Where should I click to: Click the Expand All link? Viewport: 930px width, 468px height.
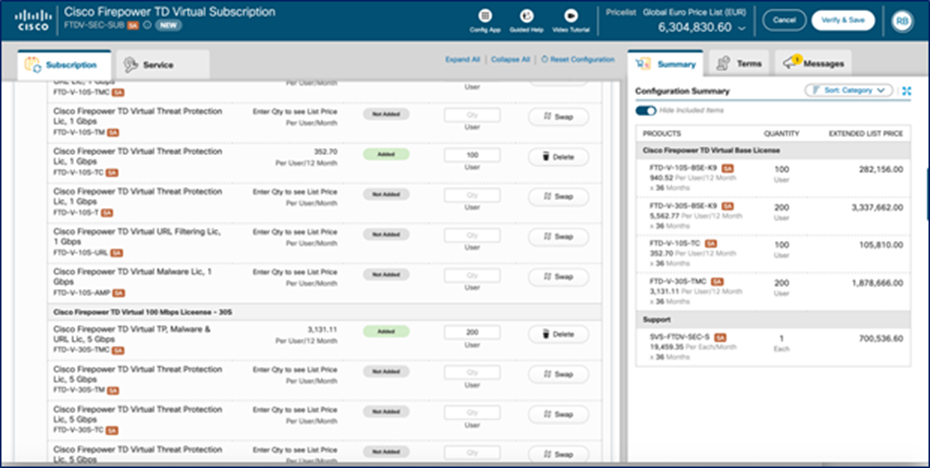pyautogui.click(x=463, y=60)
